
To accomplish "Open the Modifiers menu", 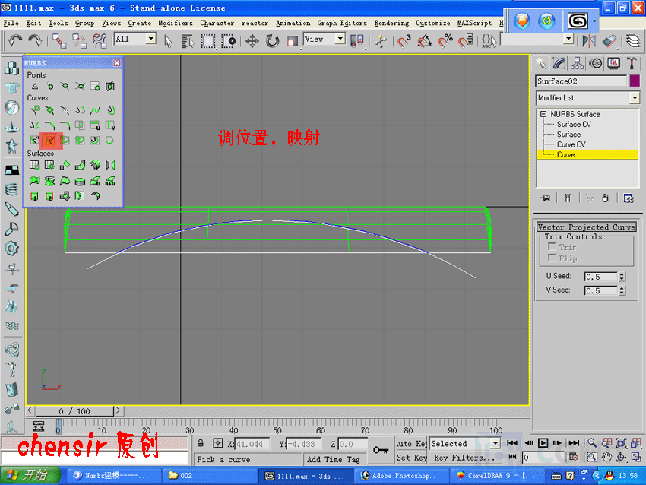I will (x=175, y=23).
